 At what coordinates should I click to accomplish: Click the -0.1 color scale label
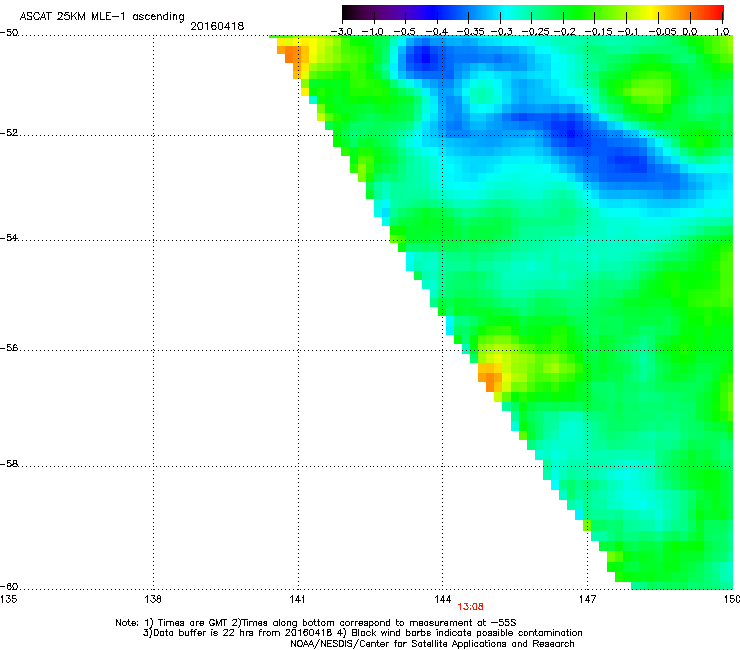pos(628,32)
